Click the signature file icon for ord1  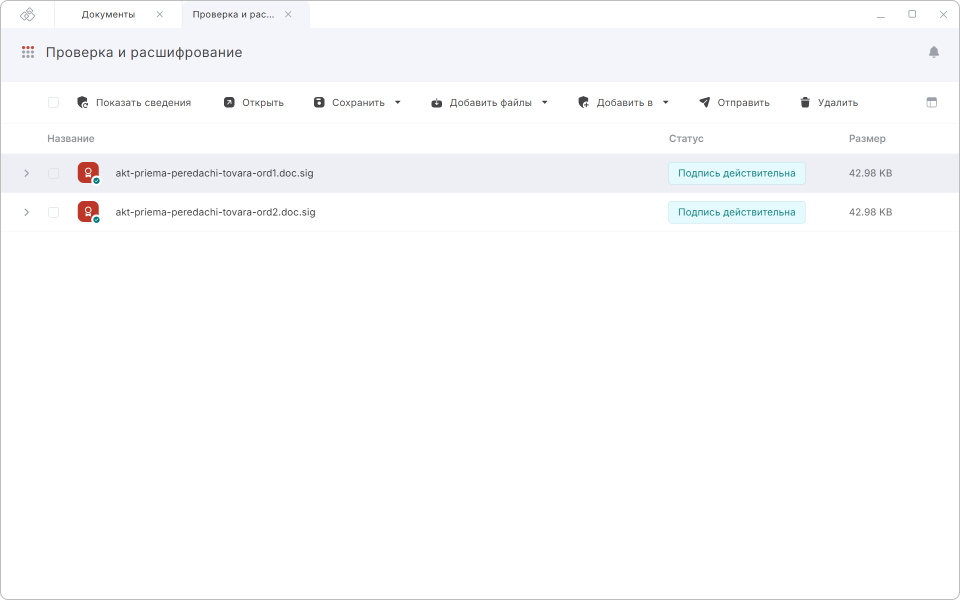[x=88, y=173]
